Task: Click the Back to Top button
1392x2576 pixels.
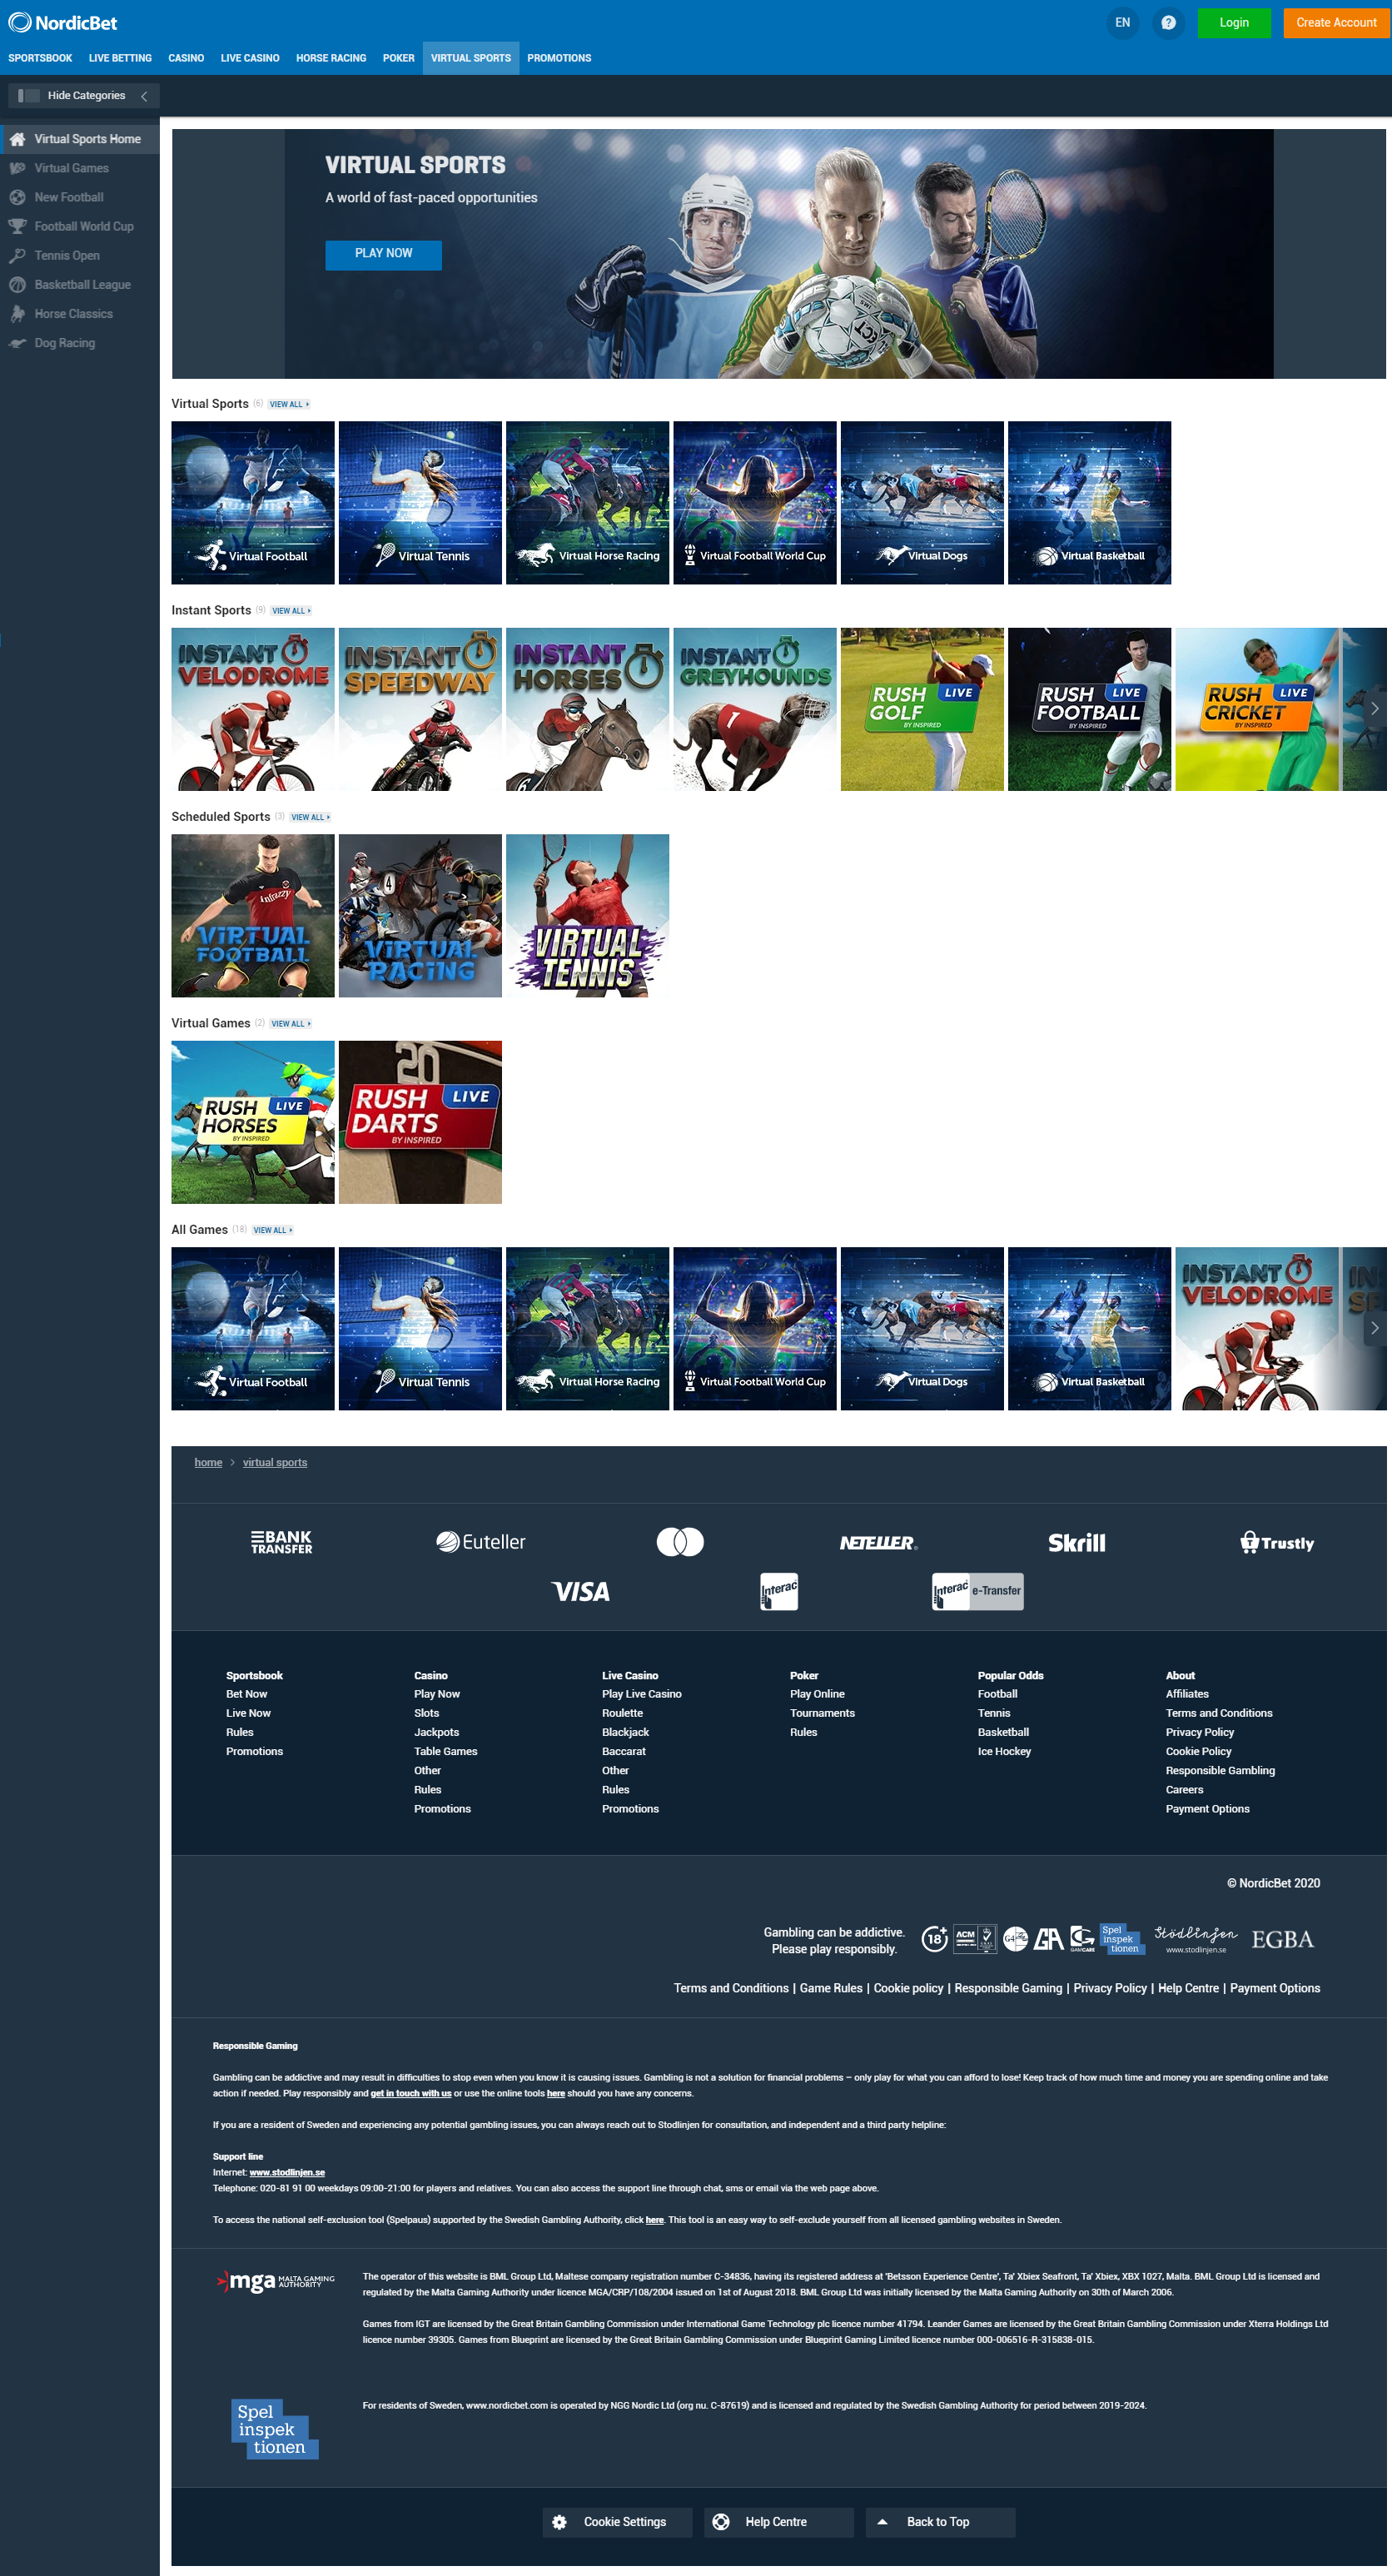Action: click(939, 2522)
